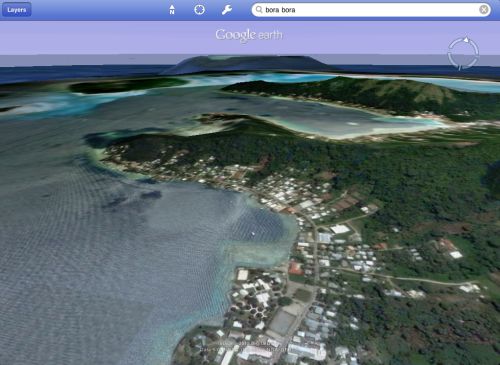
Task: Tap the bottom tick of compass ring
Action: pyautogui.click(x=460, y=67)
